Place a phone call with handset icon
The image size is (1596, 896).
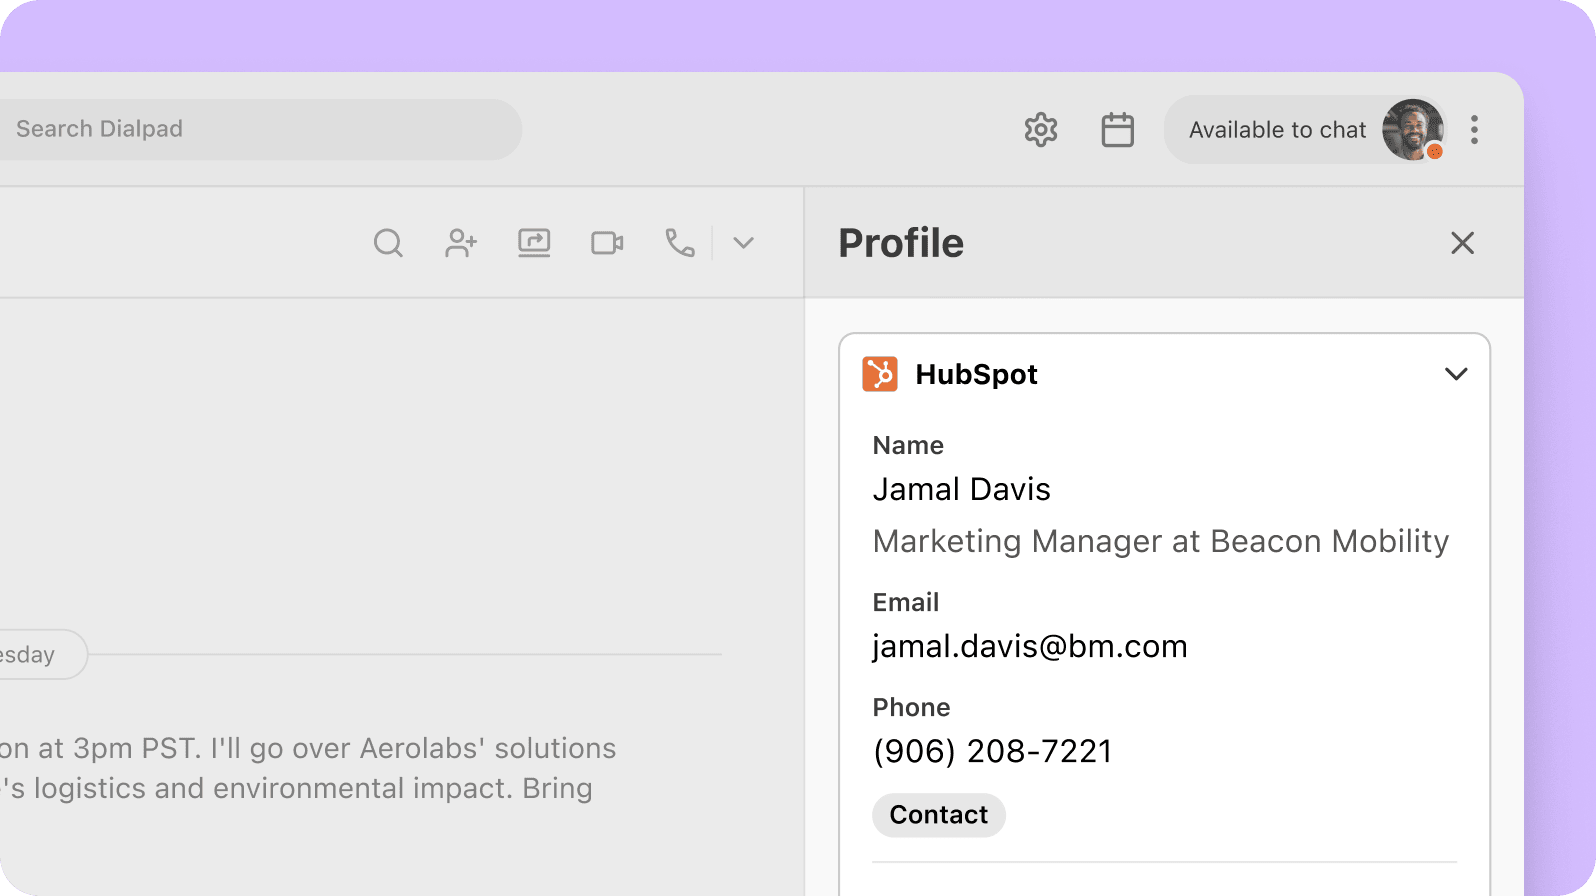[680, 243]
